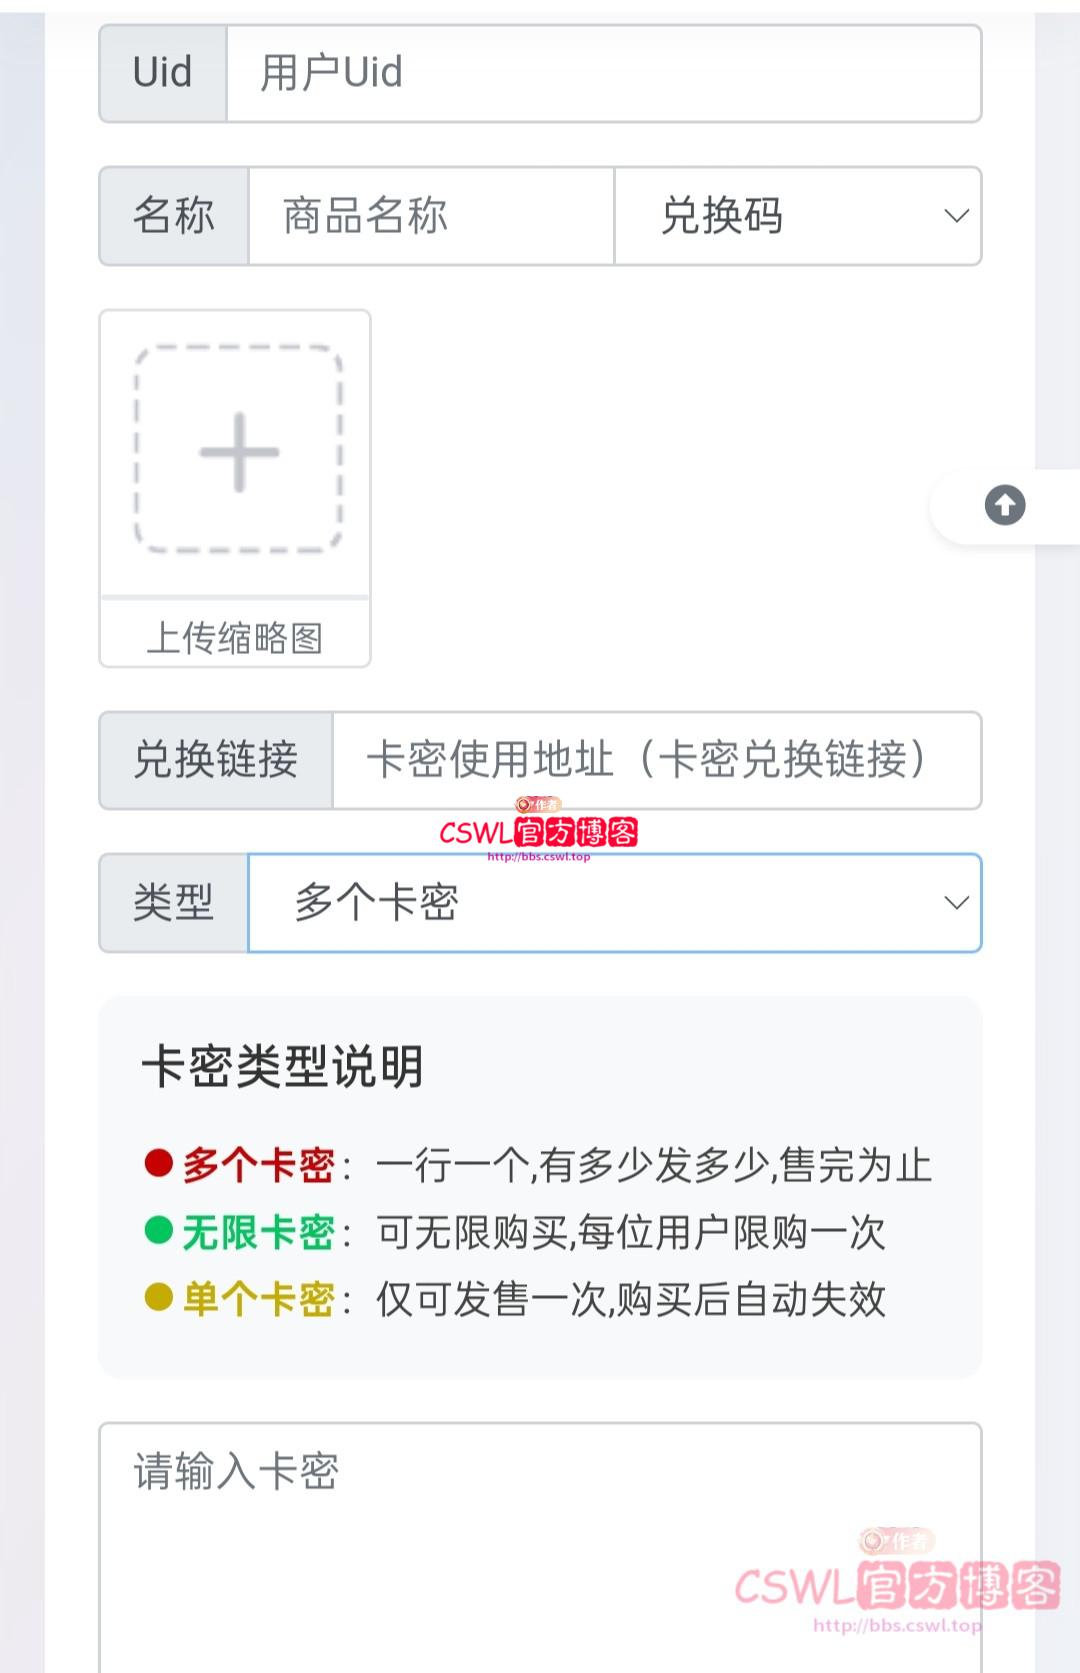Click the chevron arrow in 兑换码 selector
Screen dimensions: 1080x1673
click(x=956, y=216)
